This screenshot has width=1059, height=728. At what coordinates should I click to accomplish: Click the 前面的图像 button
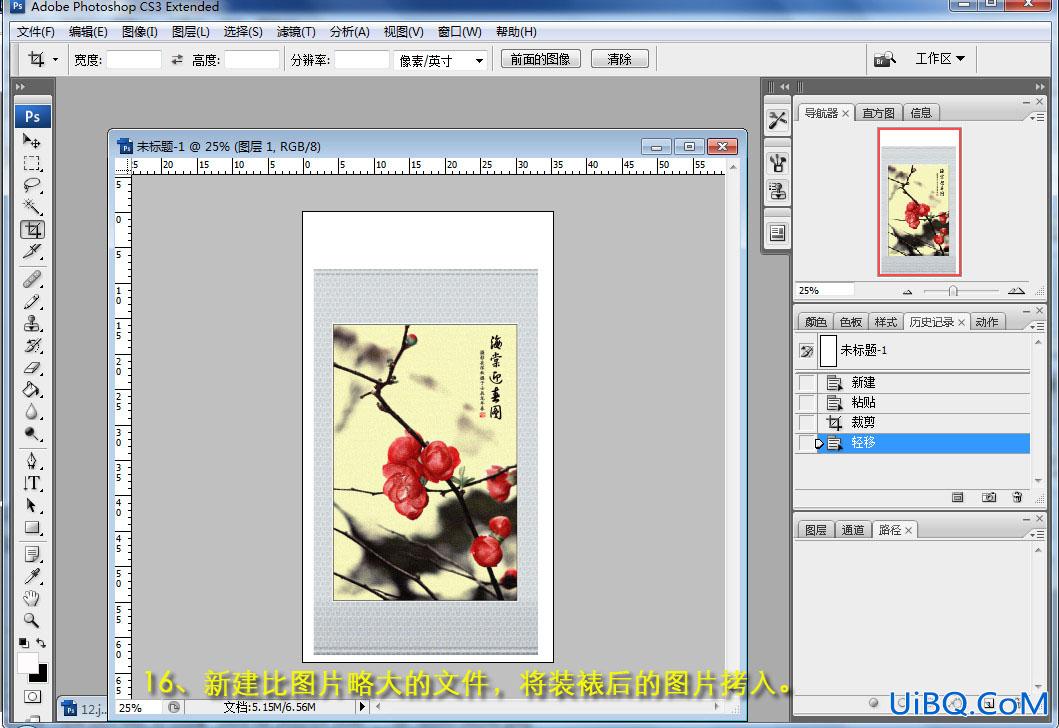tap(540, 59)
